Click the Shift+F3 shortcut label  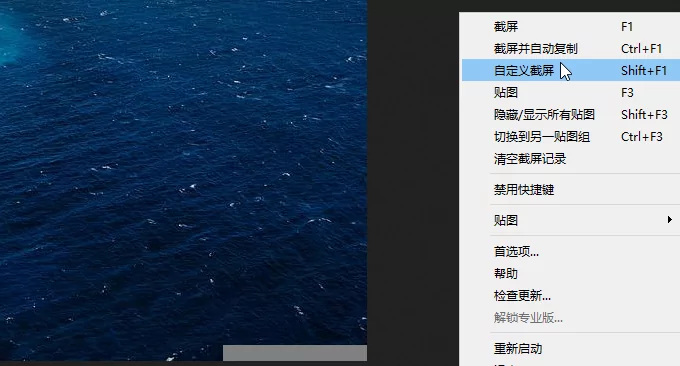point(644,114)
